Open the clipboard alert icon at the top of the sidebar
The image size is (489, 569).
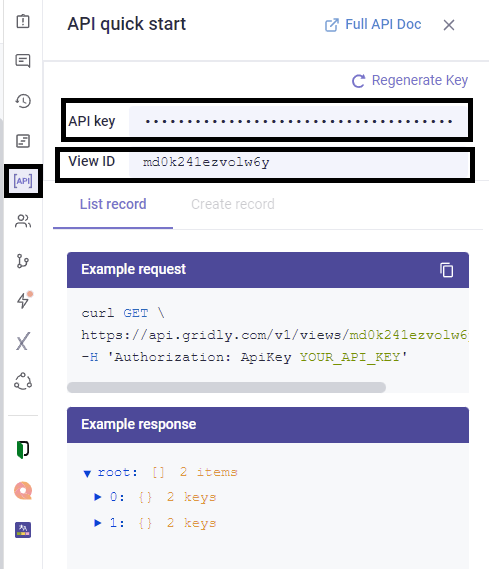pos(23,21)
